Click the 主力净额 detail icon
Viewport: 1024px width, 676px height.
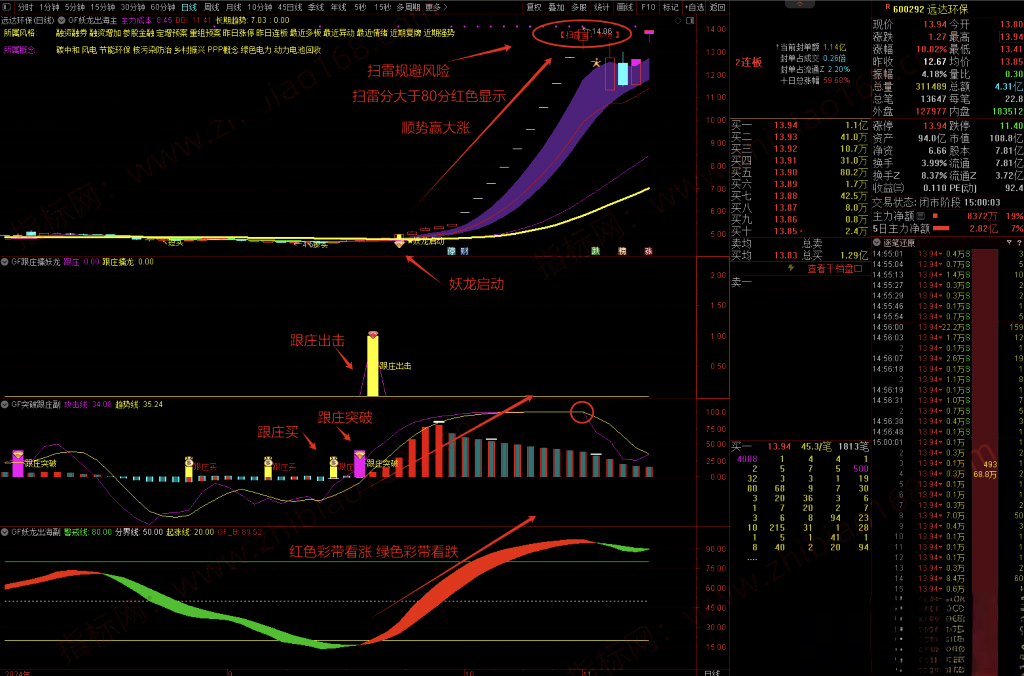[x=919, y=215]
